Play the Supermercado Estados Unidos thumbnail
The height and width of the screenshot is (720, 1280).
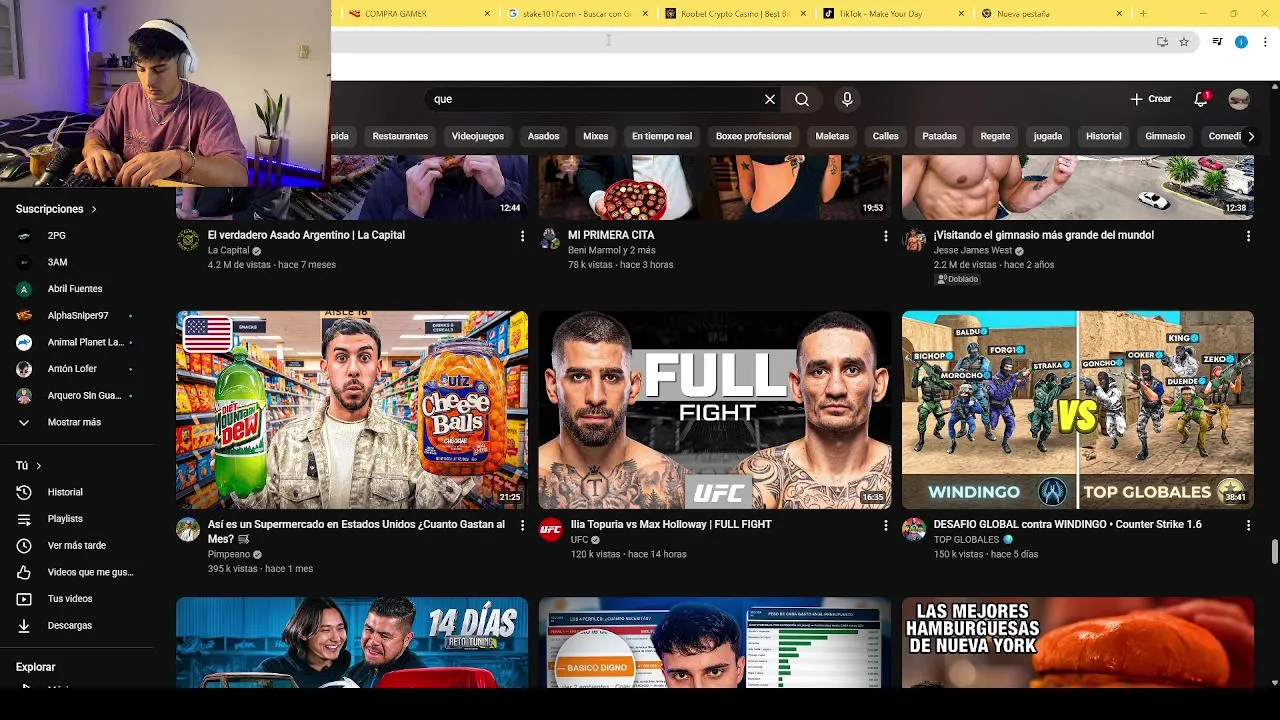click(x=352, y=410)
